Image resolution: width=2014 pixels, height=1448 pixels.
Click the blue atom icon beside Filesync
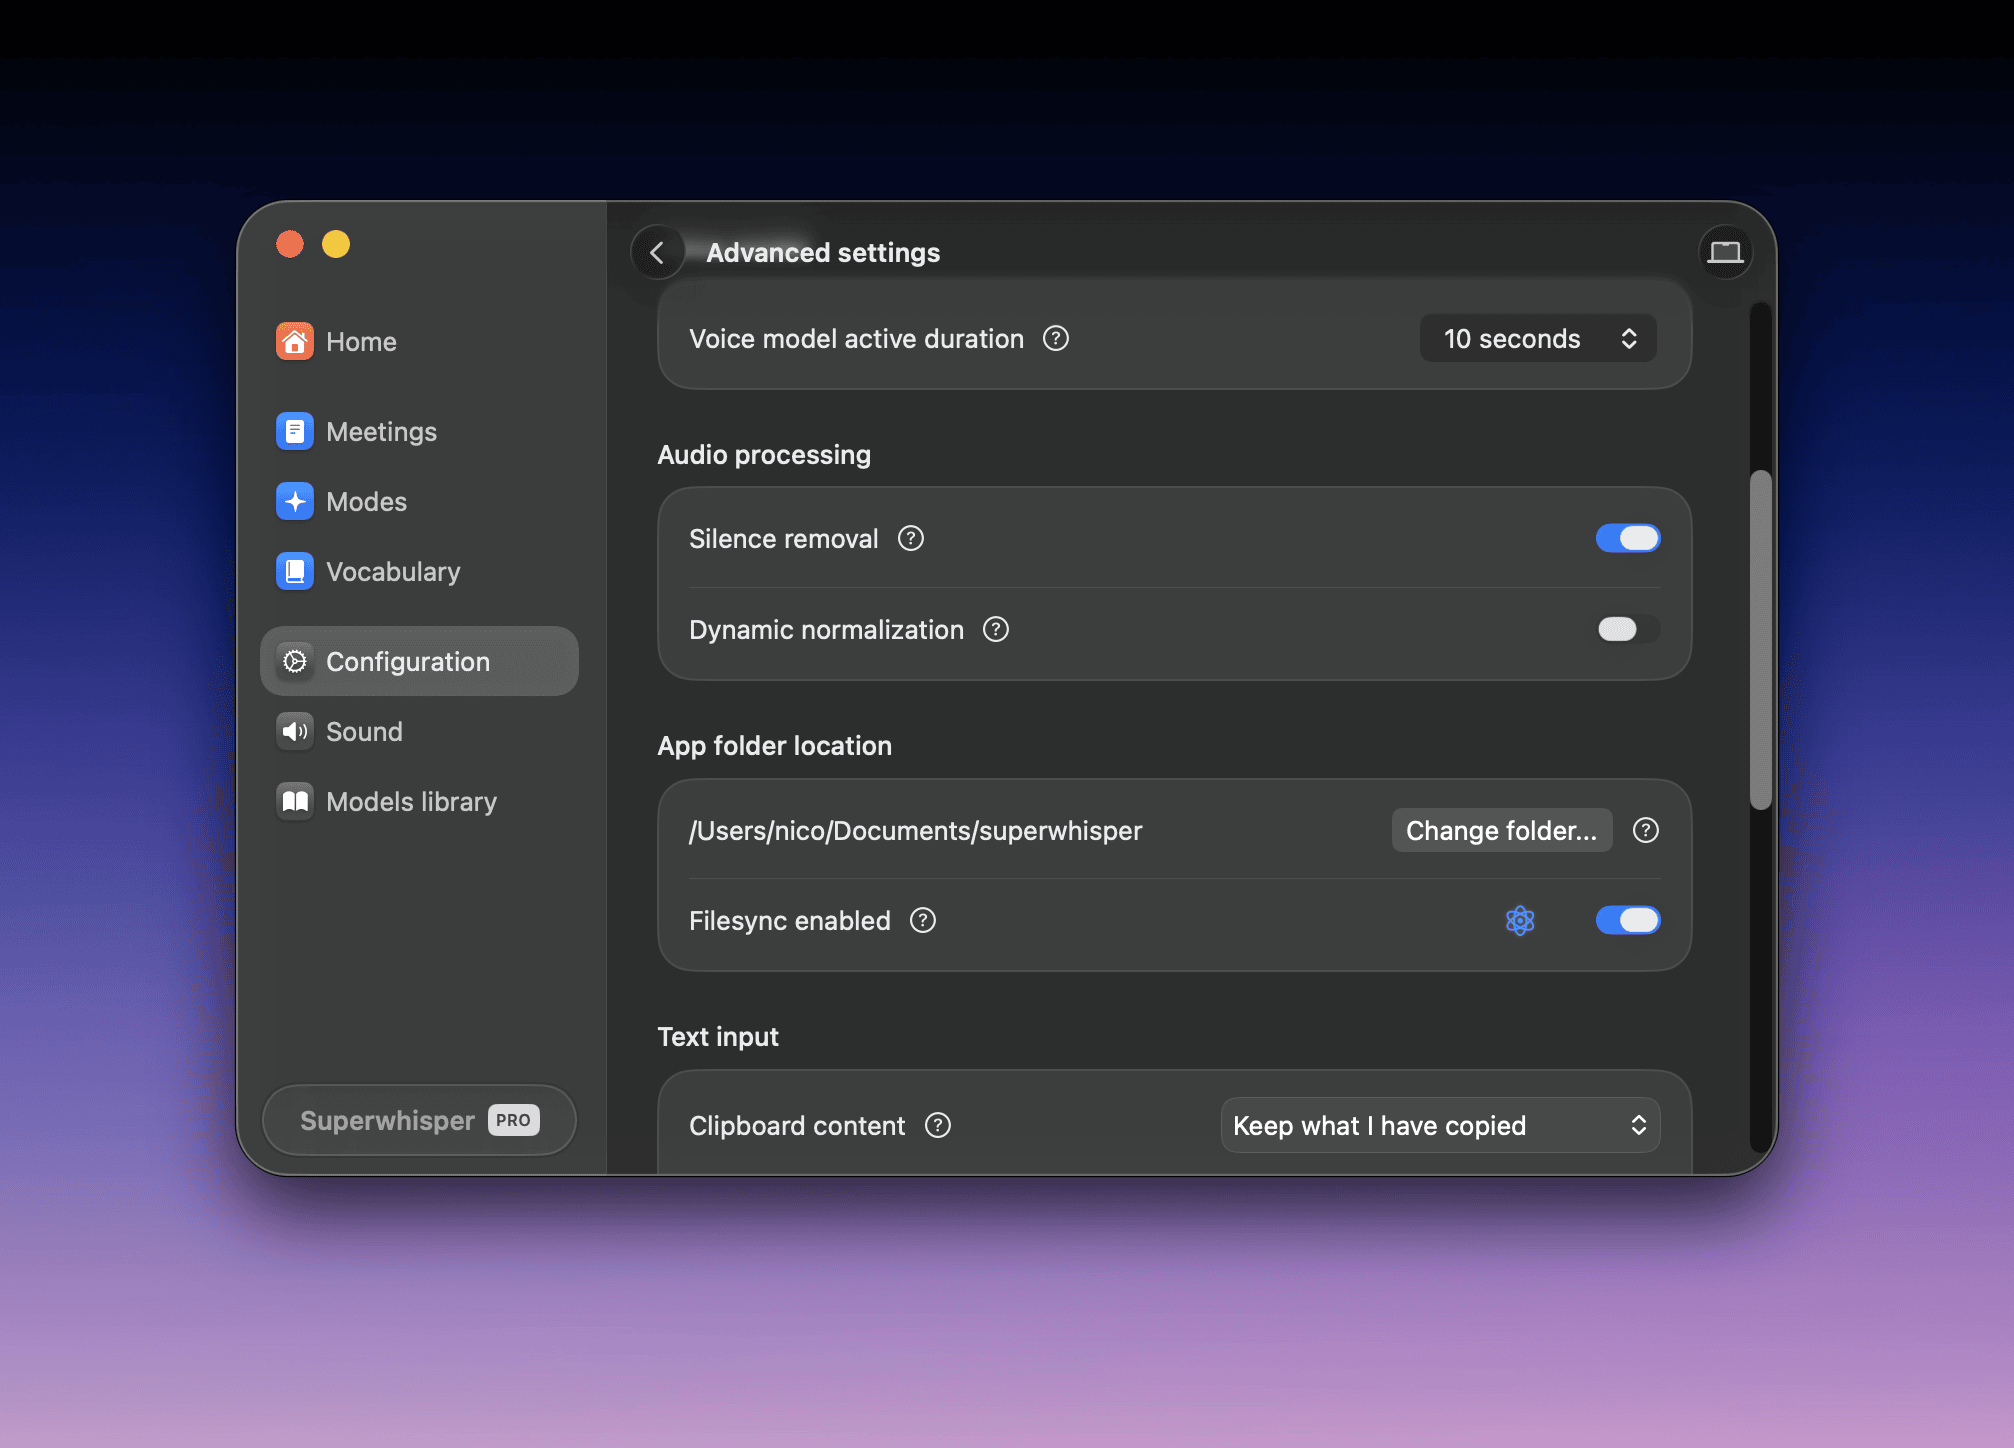click(1520, 920)
